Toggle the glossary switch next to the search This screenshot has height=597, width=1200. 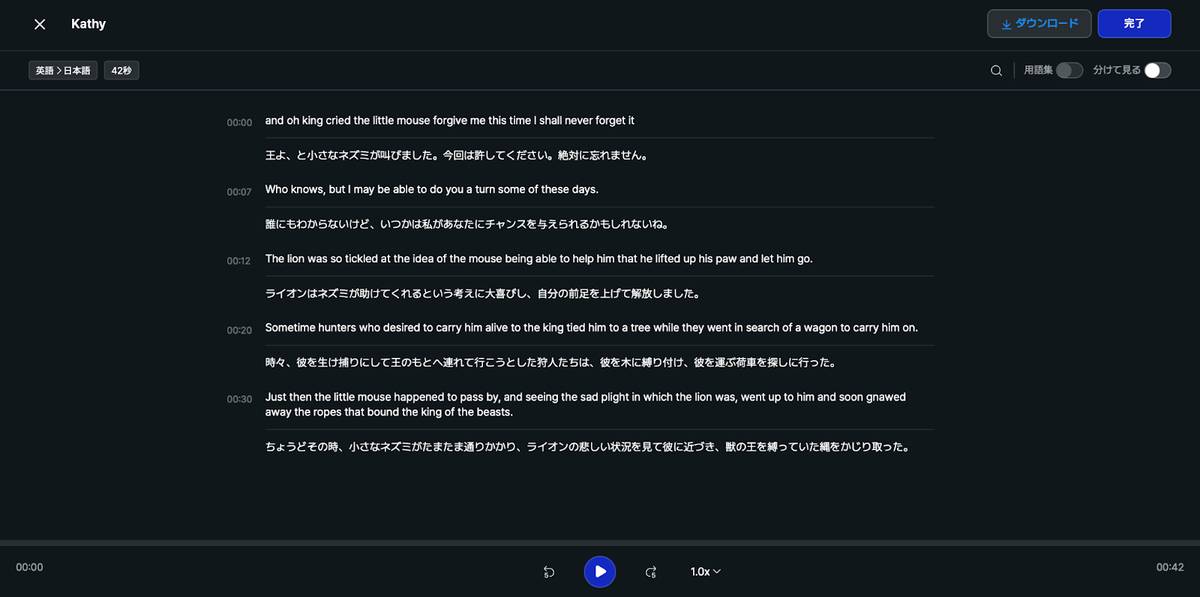[1069, 71]
